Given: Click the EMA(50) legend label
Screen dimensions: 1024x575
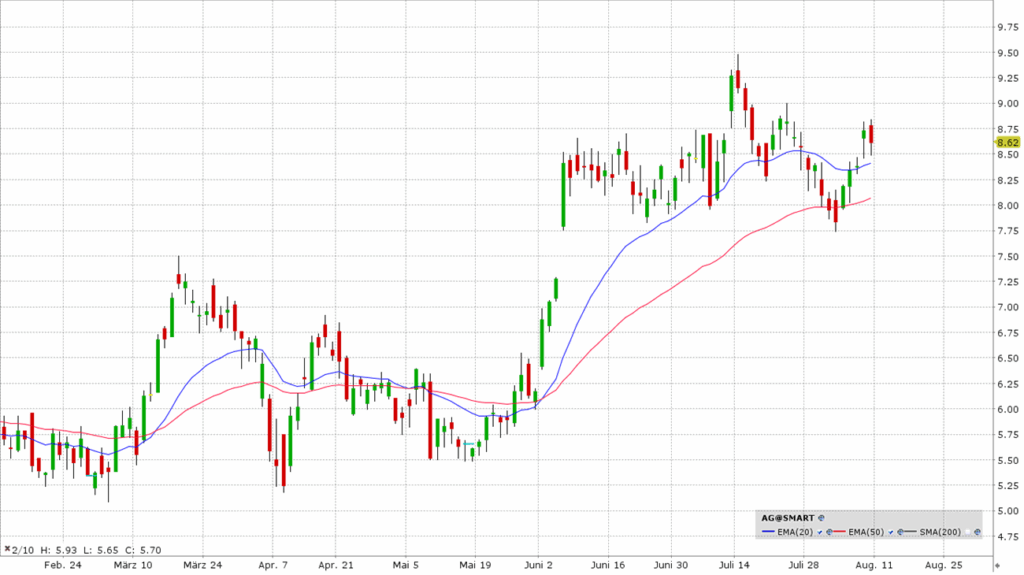Looking at the screenshot, I should pos(866,532).
